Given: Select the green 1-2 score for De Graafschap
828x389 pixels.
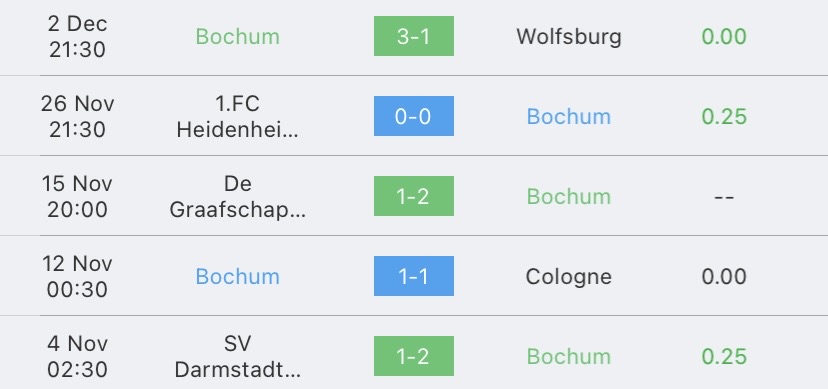Looking at the screenshot, I should [x=413, y=196].
